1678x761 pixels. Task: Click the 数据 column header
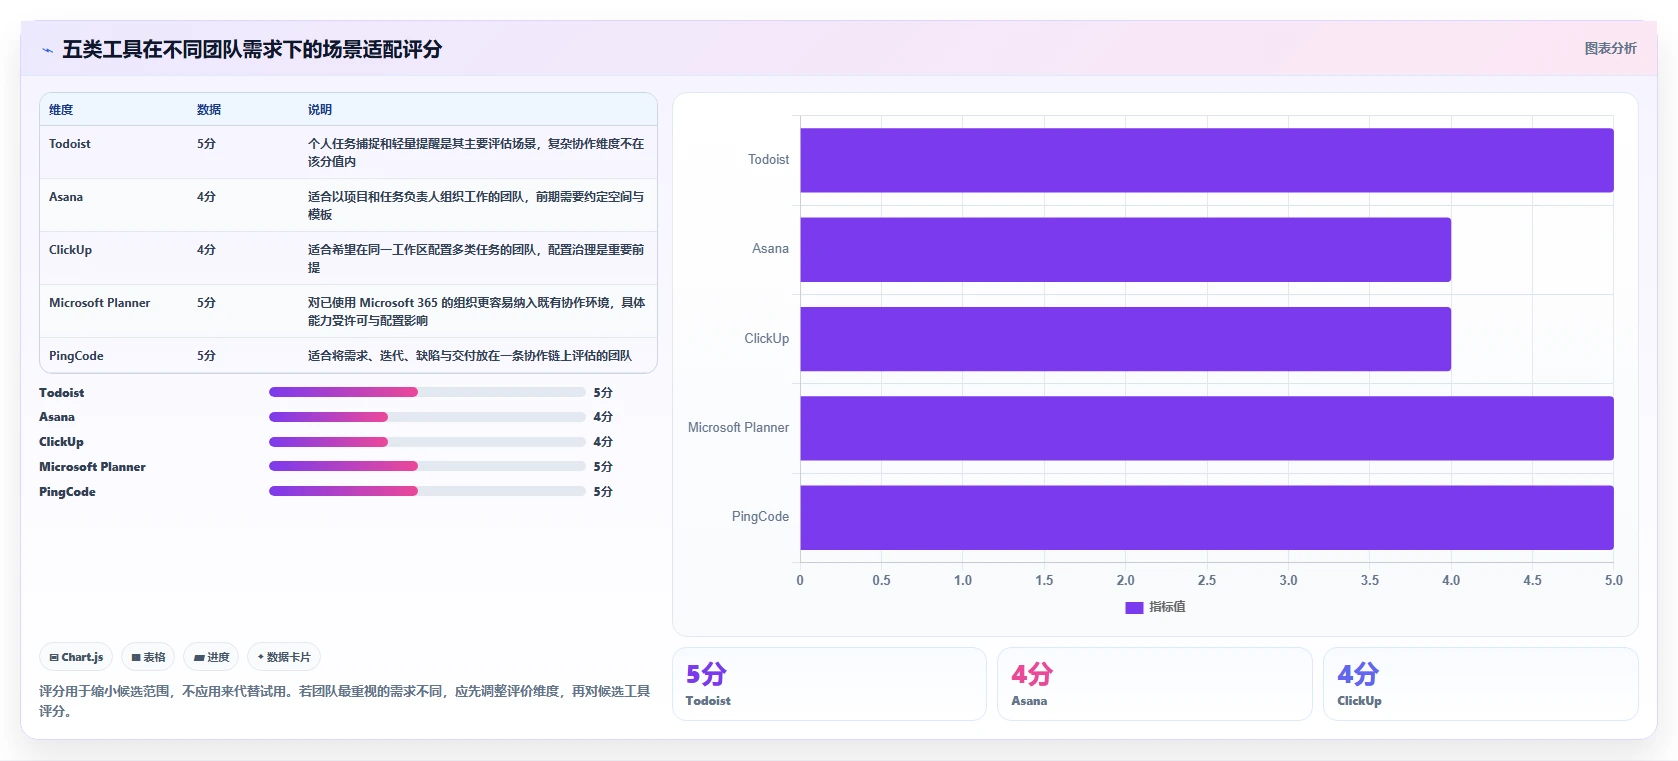209,110
